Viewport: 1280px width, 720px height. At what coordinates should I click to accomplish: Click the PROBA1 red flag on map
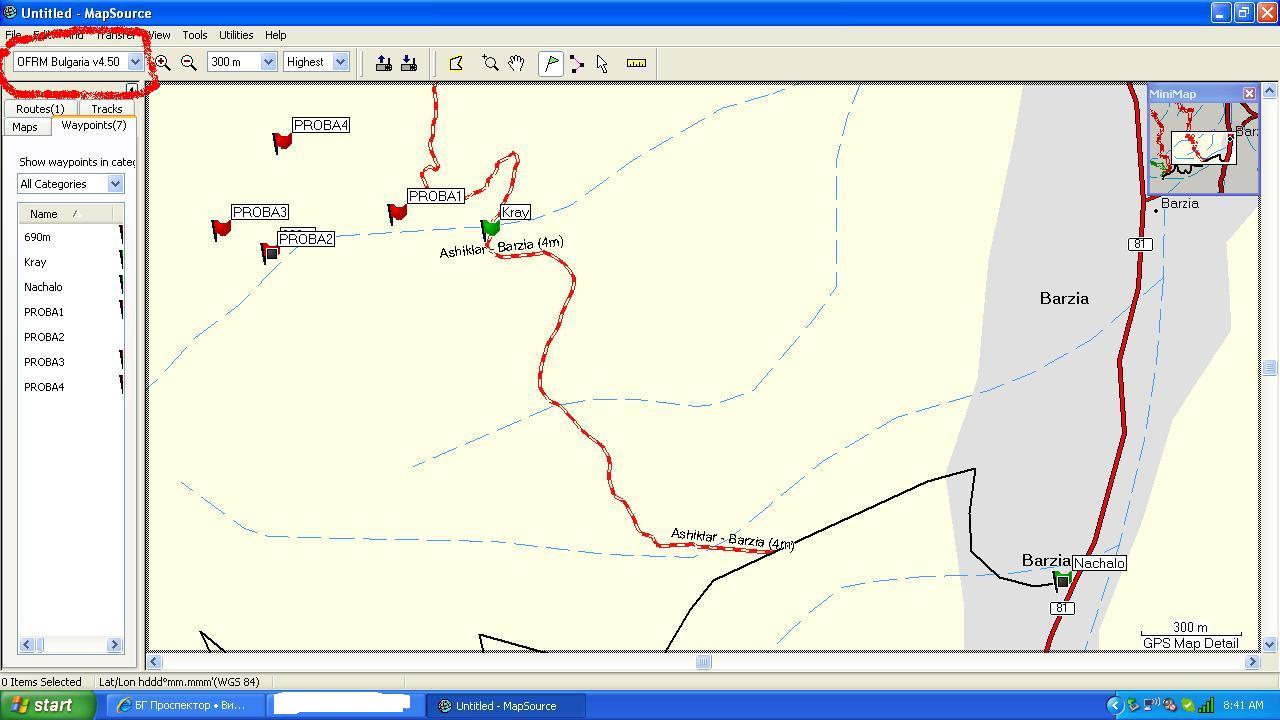pos(397,213)
